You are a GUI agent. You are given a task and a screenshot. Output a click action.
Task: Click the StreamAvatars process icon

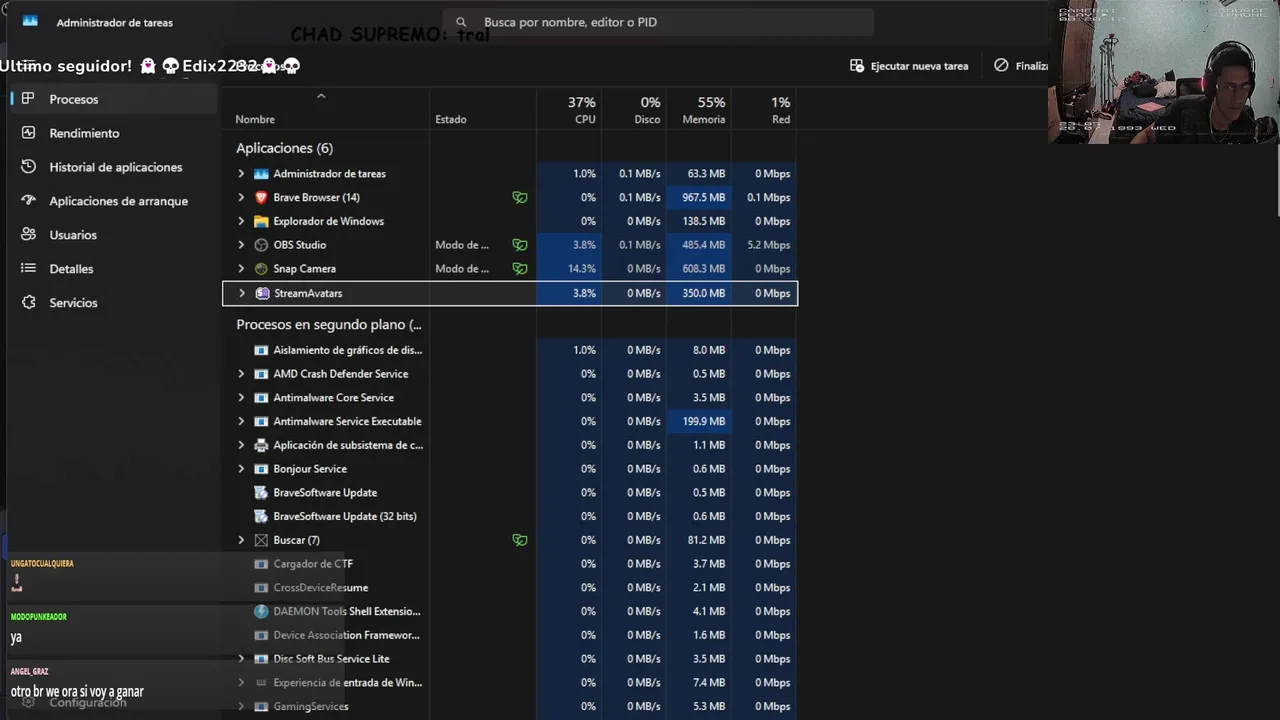(x=262, y=293)
